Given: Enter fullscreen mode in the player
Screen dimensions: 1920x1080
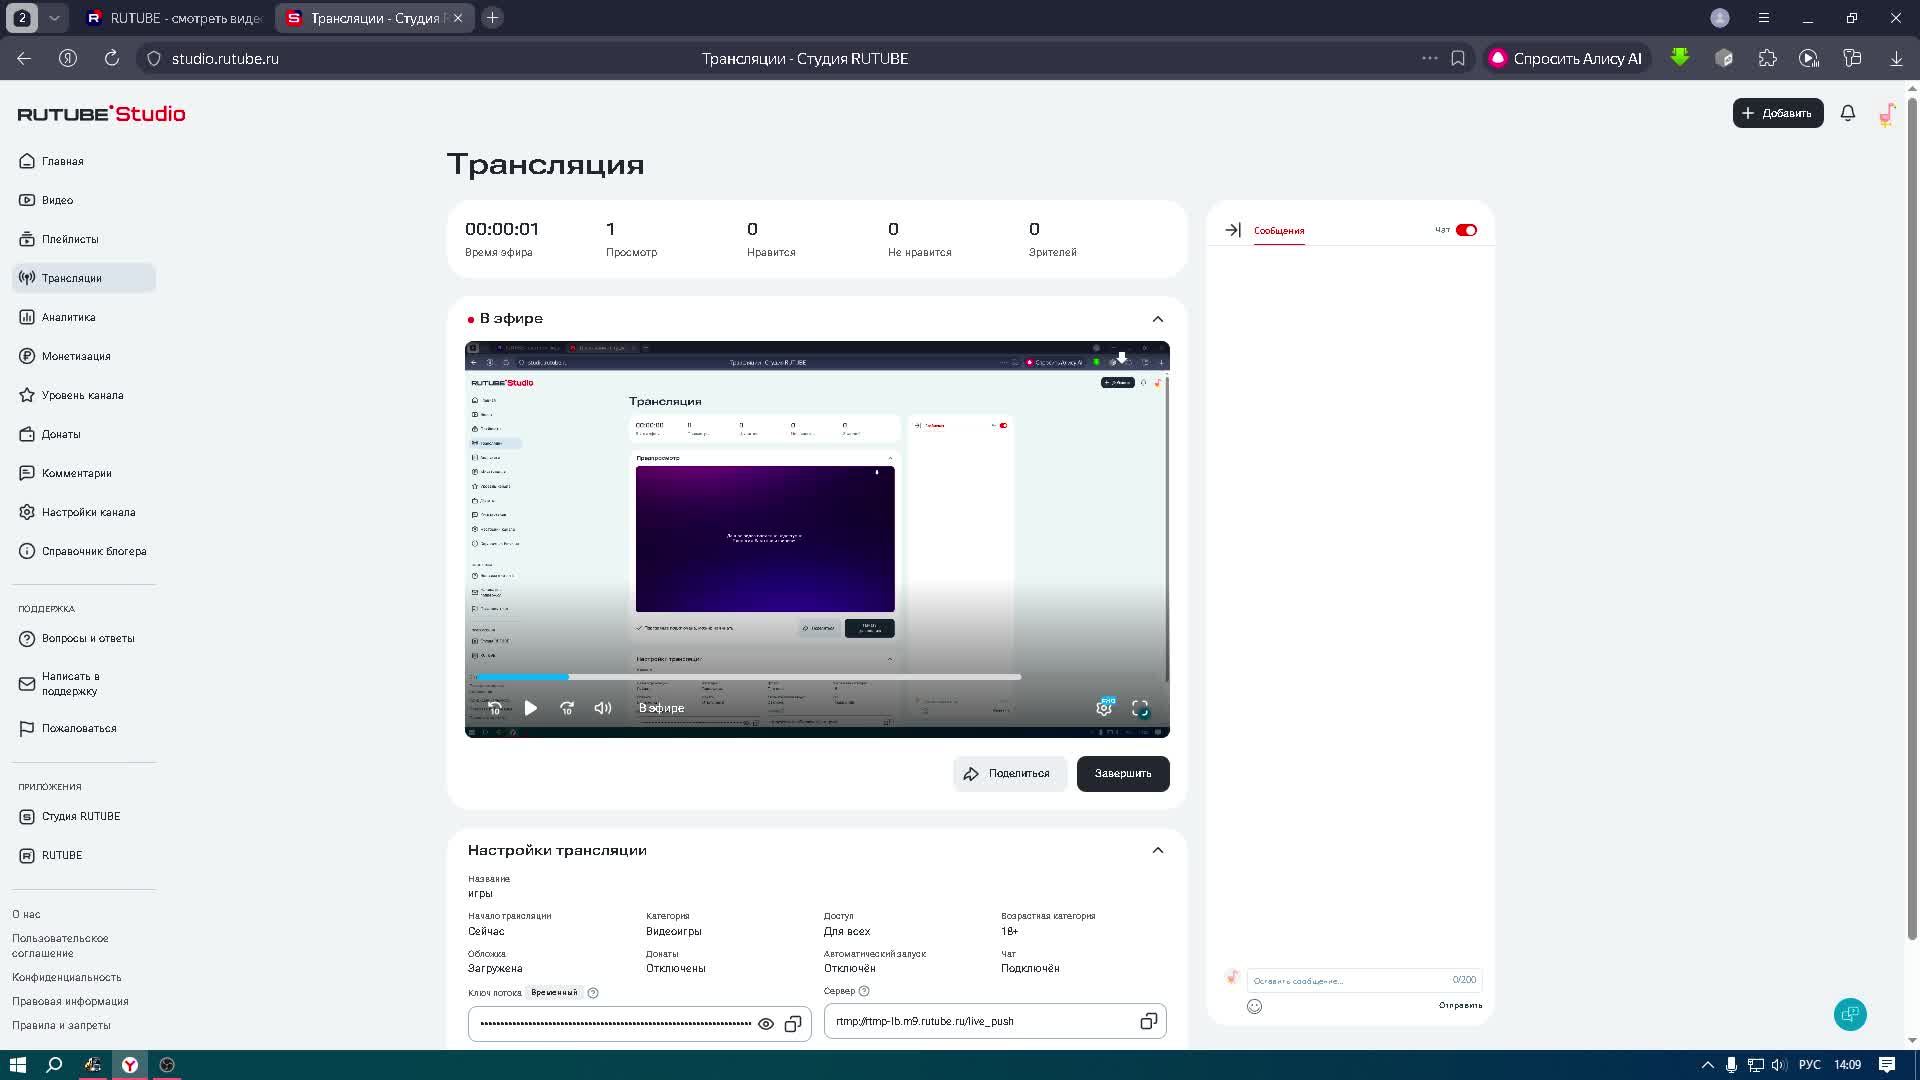Looking at the screenshot, I should (1140, 708).
